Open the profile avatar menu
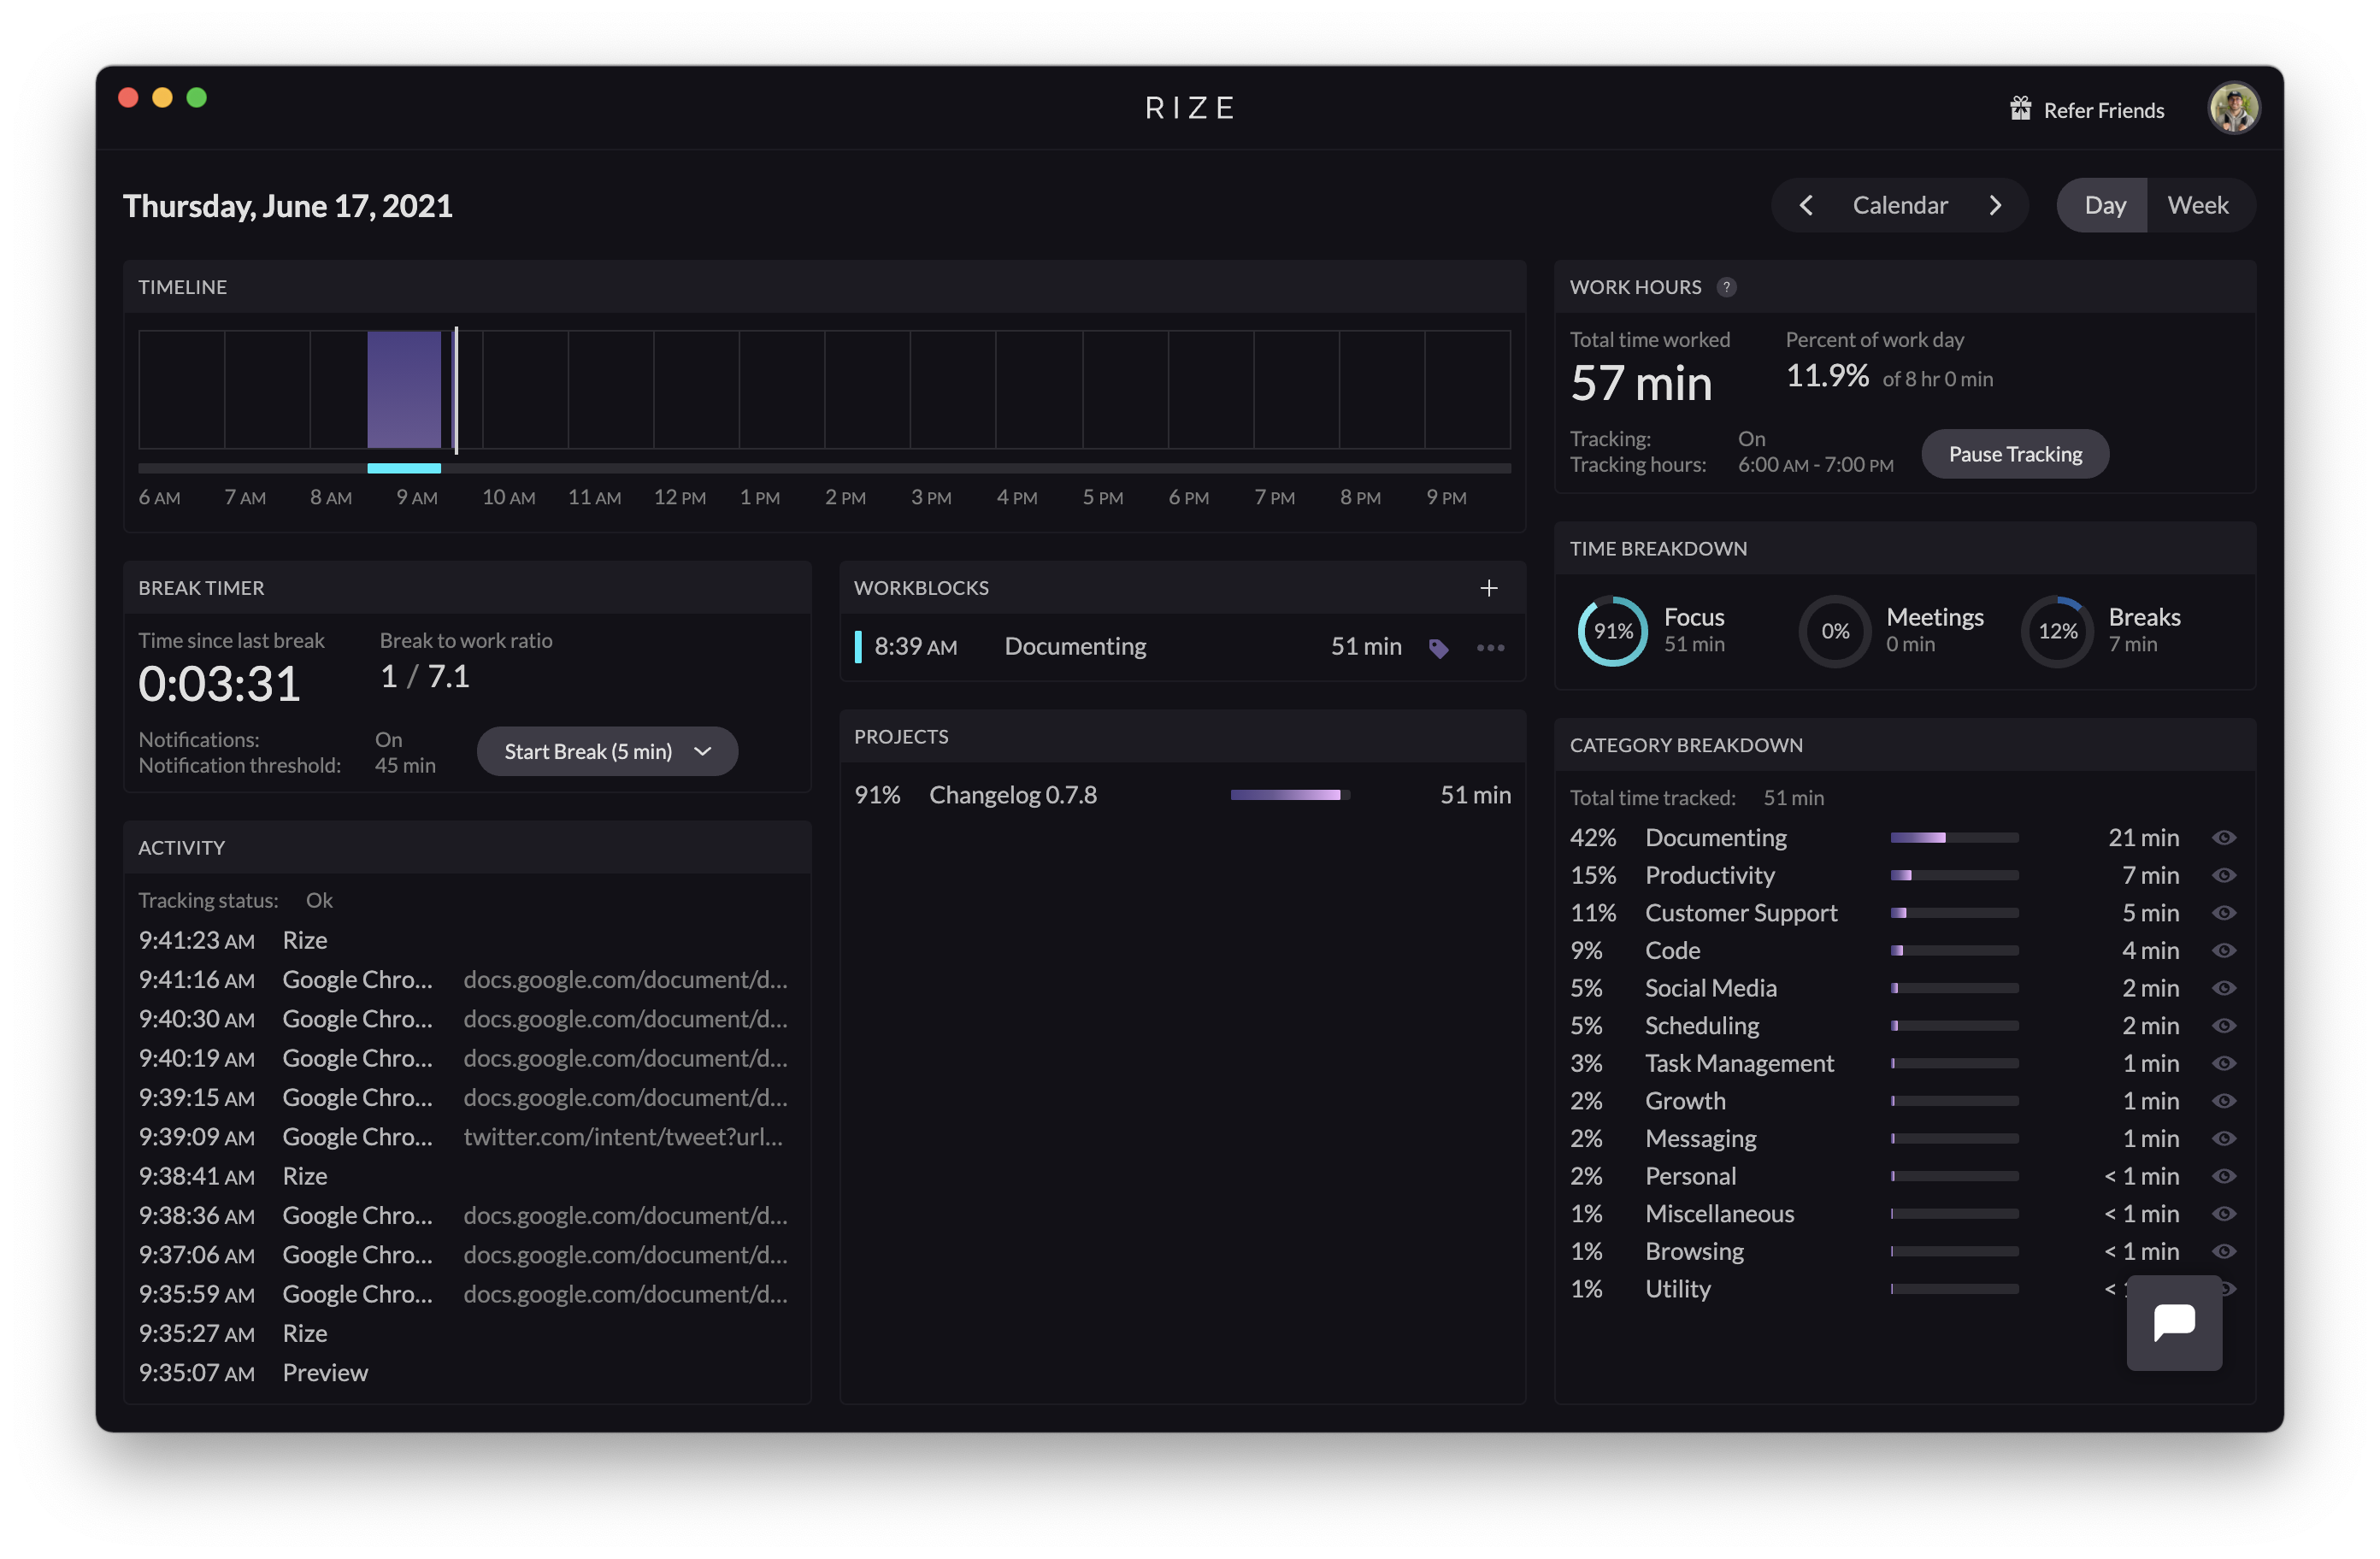The width and height of the screenshot is (2380, 1559). point(2235,108)
